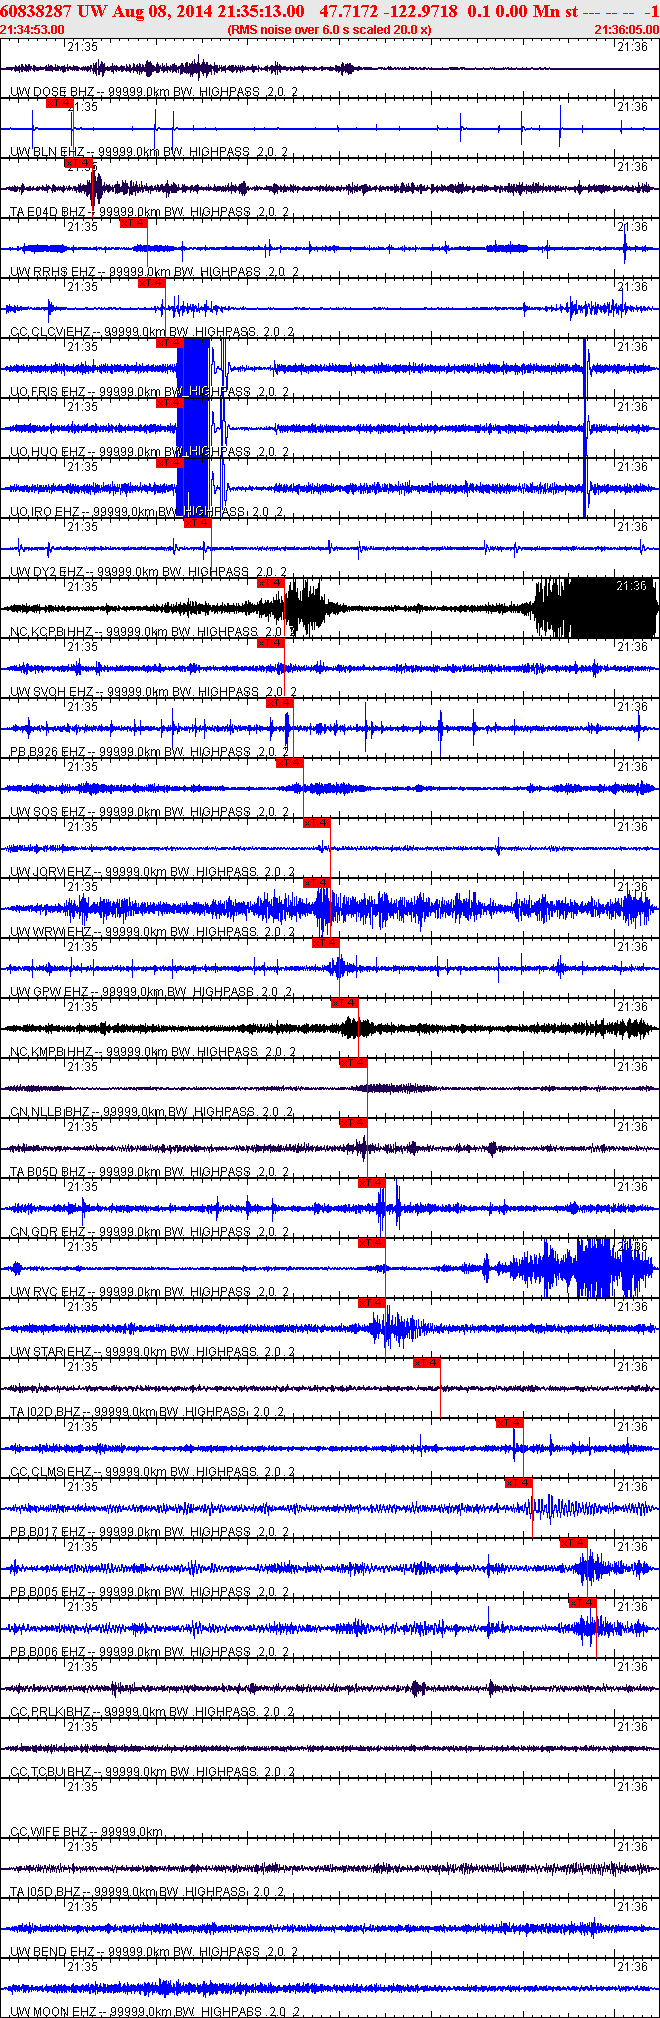
Task: Click the red pick flag on CN GDR trace
Action: pyautogui.click(x=372, y=1183)
